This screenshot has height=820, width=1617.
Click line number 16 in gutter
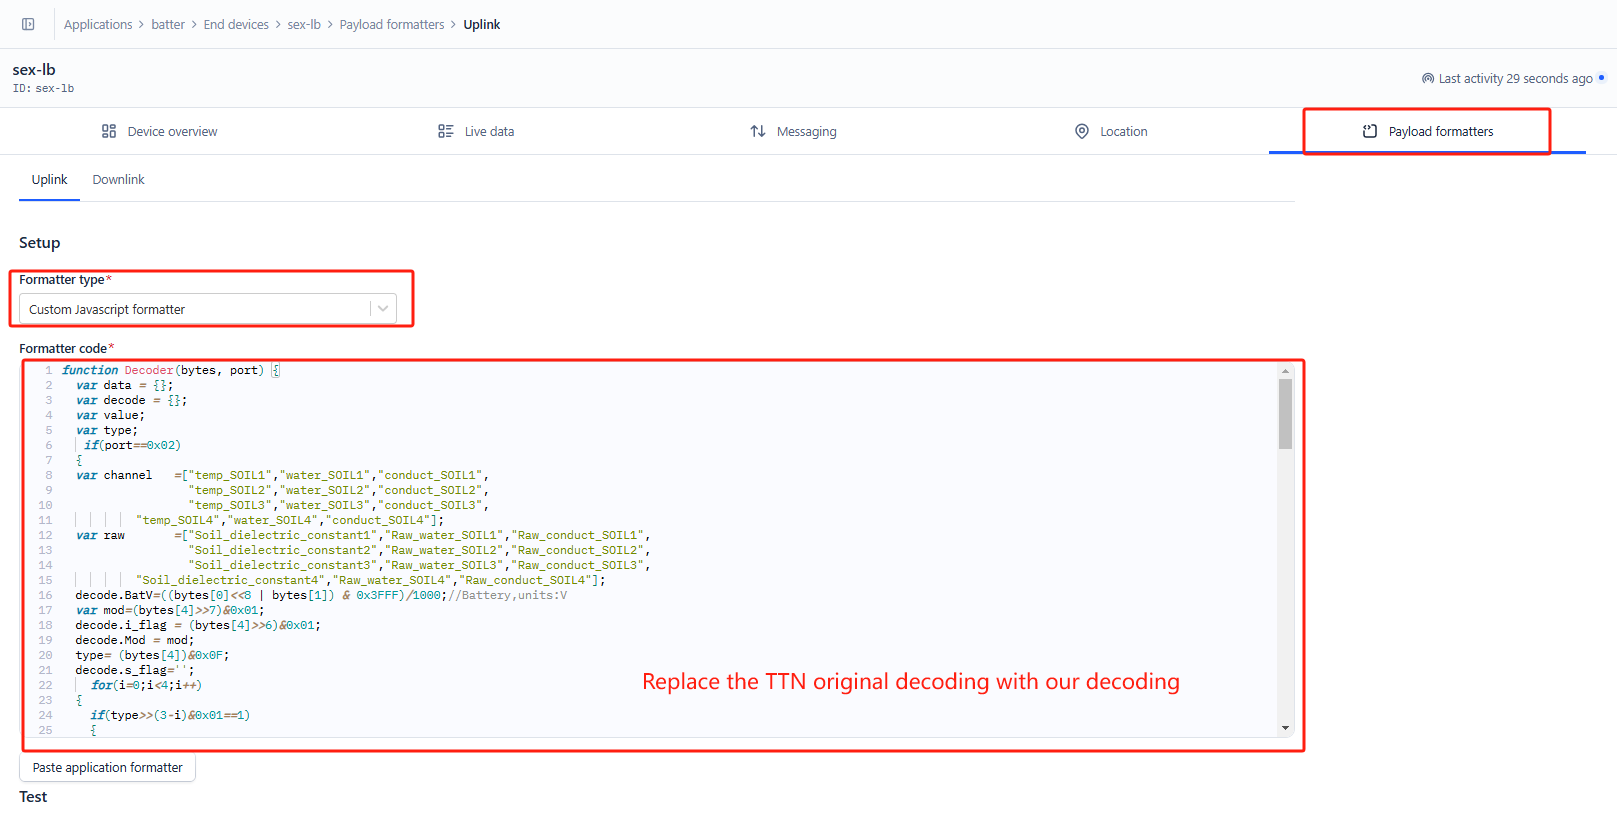click(x=45, y=595)
